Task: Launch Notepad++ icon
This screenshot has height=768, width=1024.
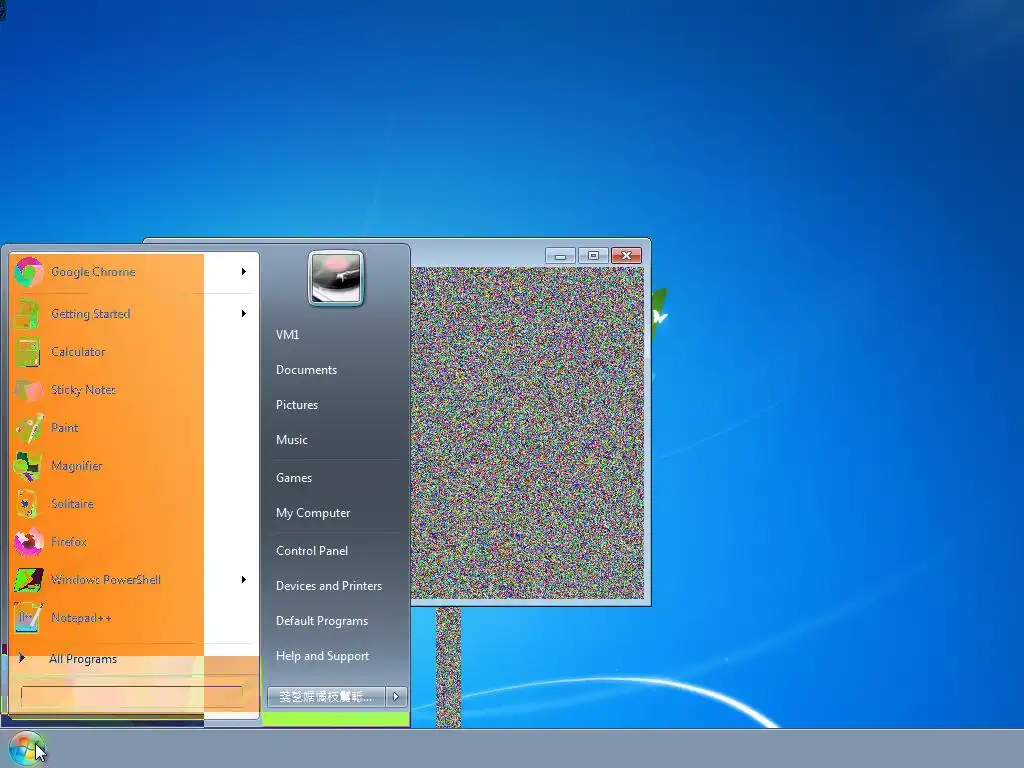Action: (28, 618)
